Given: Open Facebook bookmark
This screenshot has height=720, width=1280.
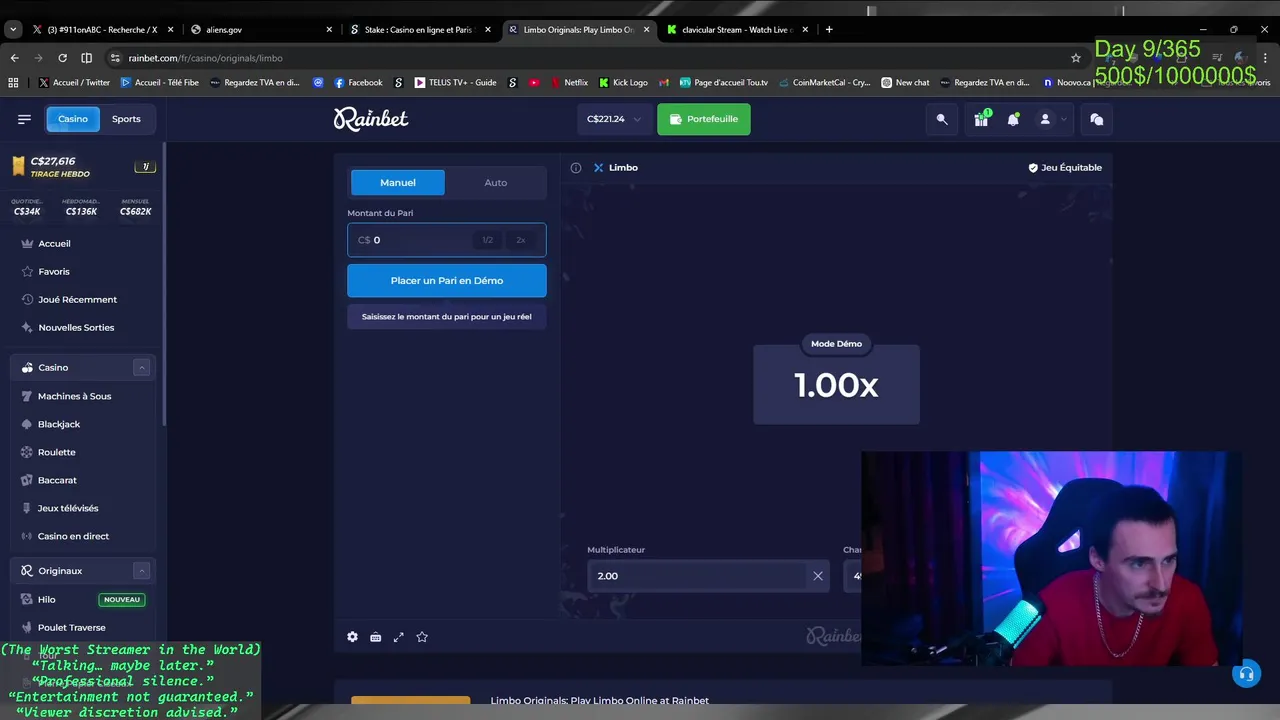Looking at the screenshot, I should 358,83.
